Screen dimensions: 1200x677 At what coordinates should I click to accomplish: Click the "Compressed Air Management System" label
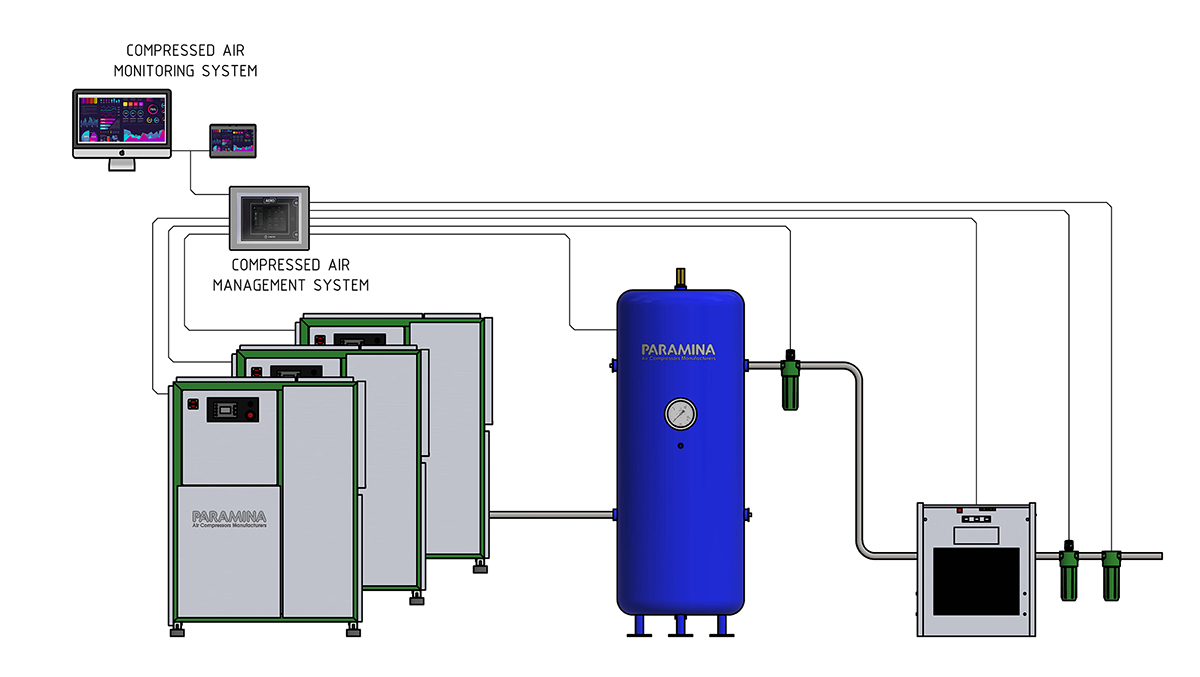[290, 275]
